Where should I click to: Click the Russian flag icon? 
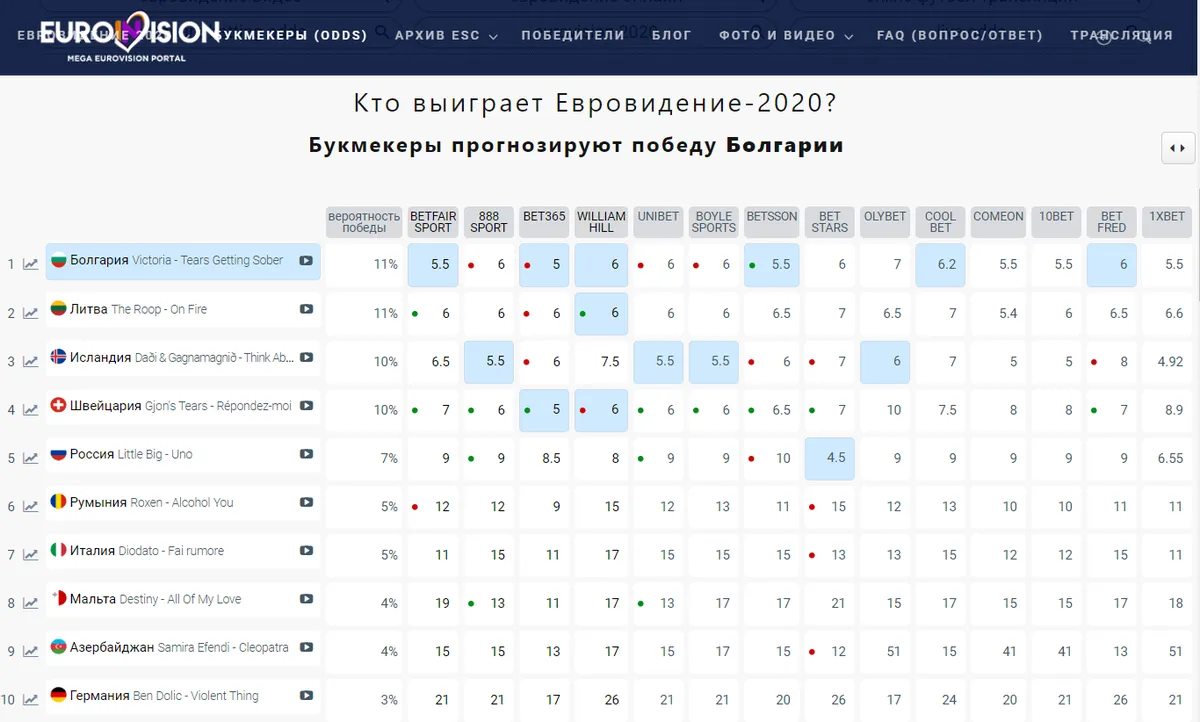(58, 454)
